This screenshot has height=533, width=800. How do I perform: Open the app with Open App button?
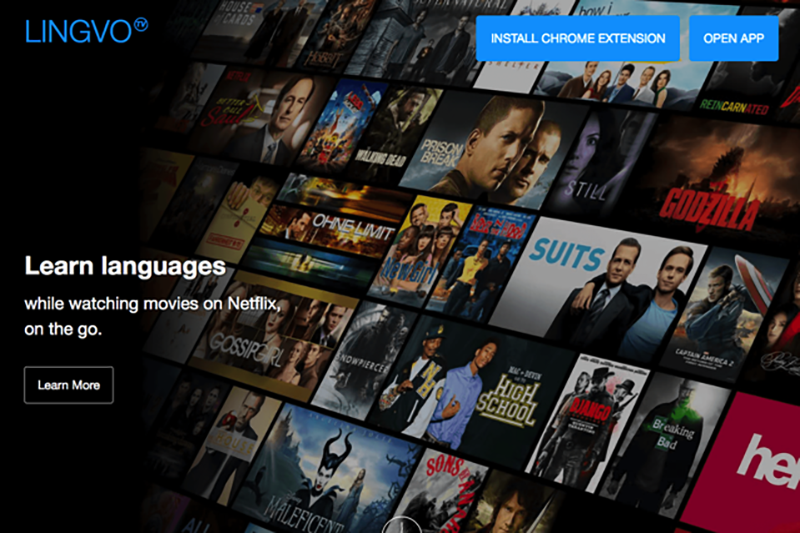(x=733, y=39)
